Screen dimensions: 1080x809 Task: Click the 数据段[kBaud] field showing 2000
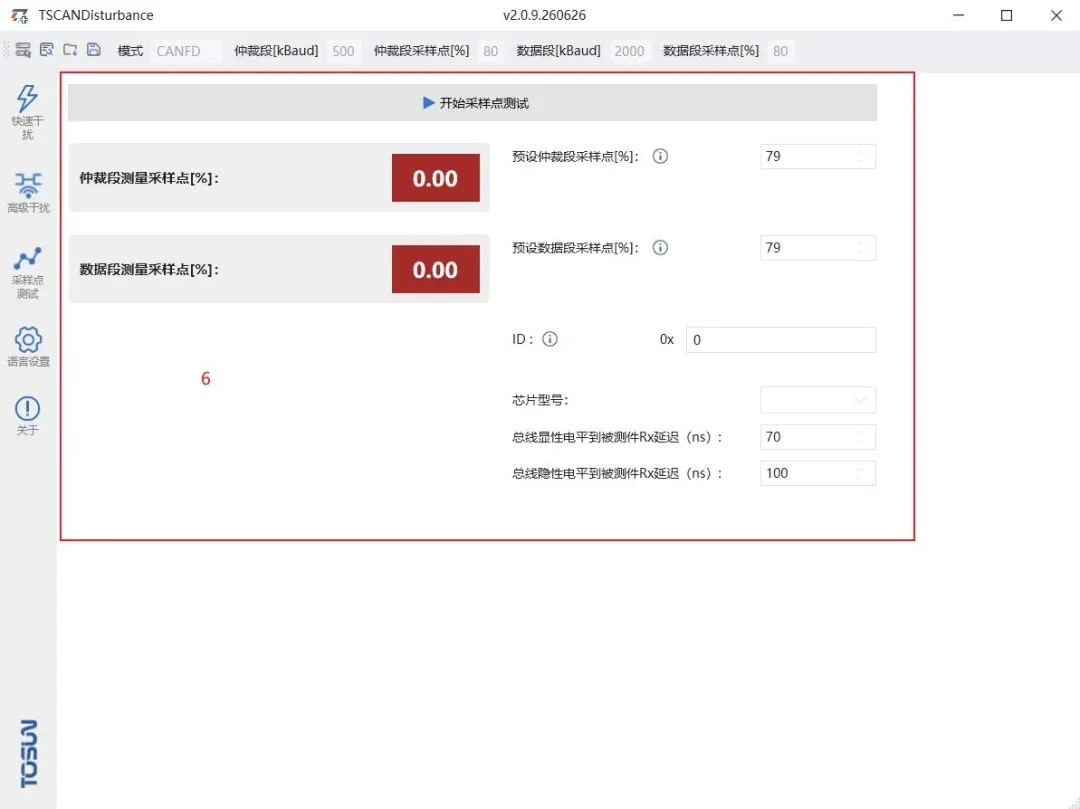pyautogui.click(x=629, y=51)
